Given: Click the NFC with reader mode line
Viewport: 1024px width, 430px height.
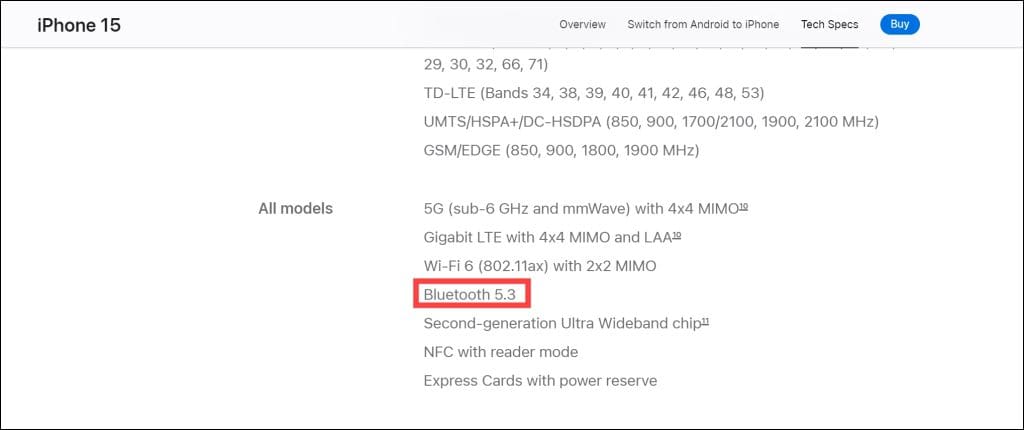Looking at the screenshot, I should point(501,352).
